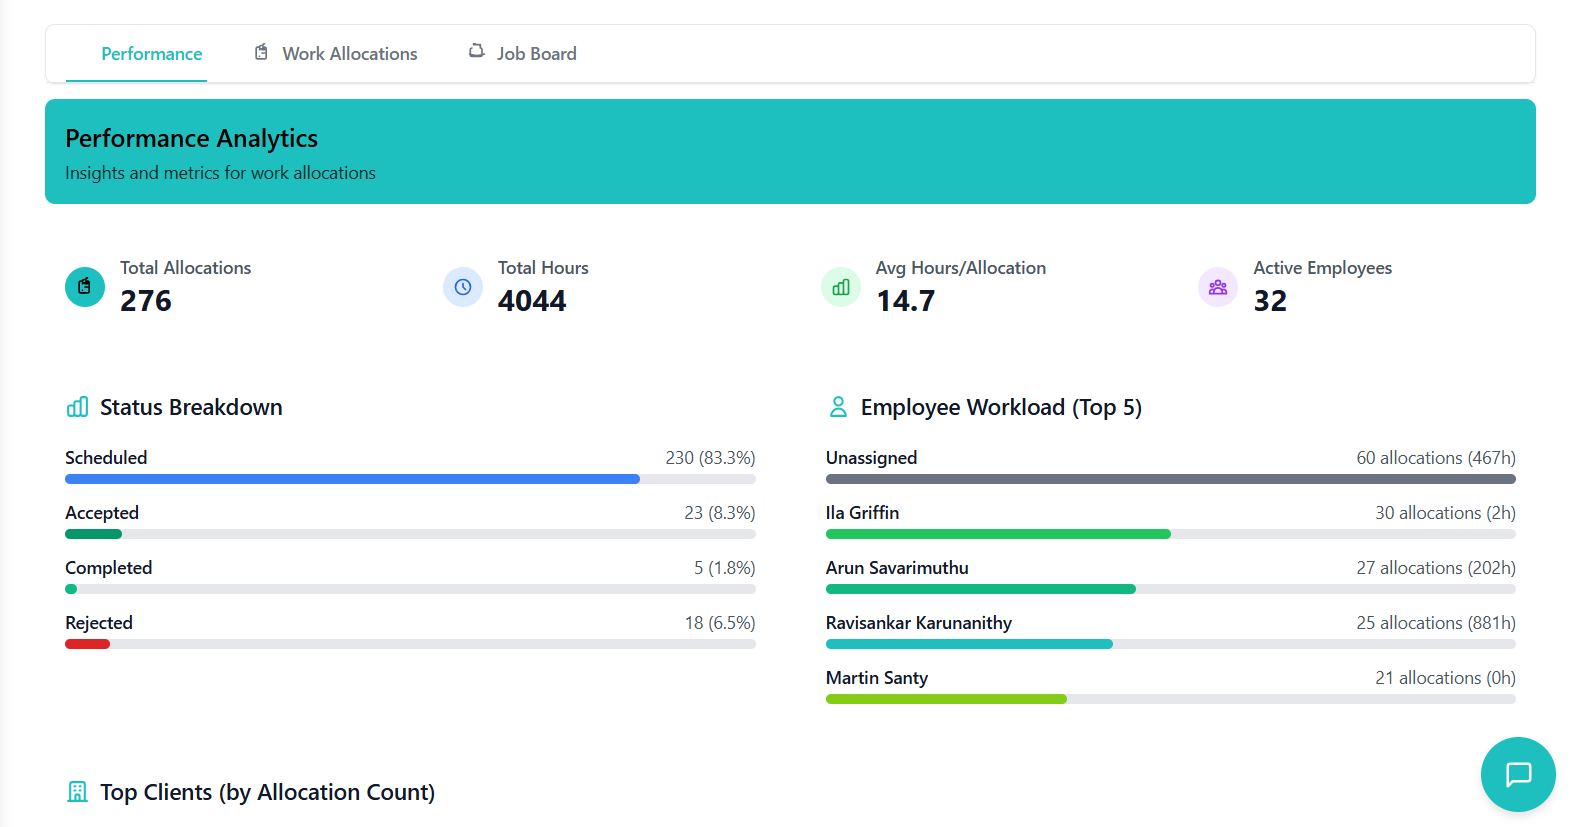Image resolution: width=1571 pixels, height=827 pixels.
Task: Click the Status Breakdown bar chart icon
Action: click(77, 407)
